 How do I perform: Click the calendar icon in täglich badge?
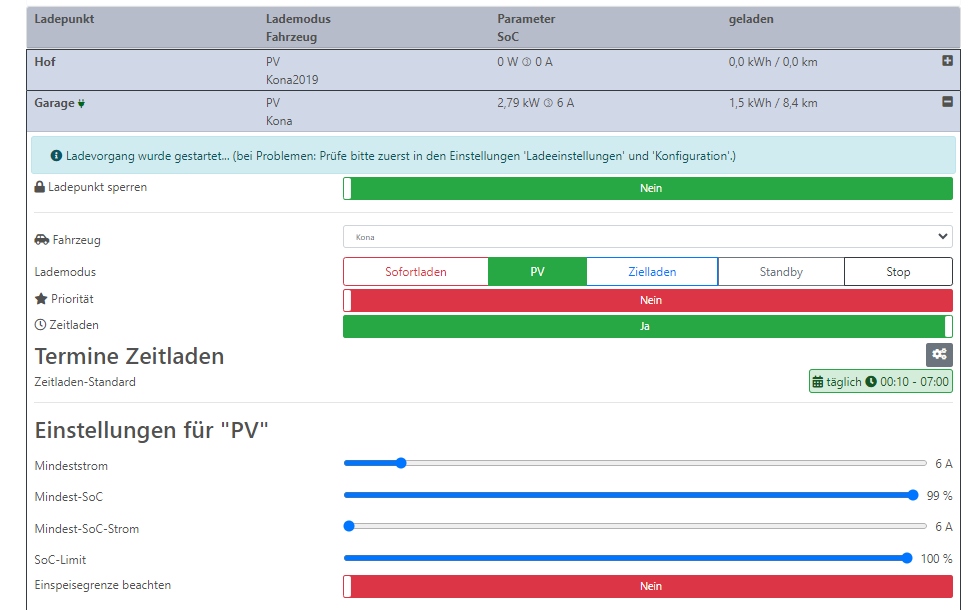(818, 382)
